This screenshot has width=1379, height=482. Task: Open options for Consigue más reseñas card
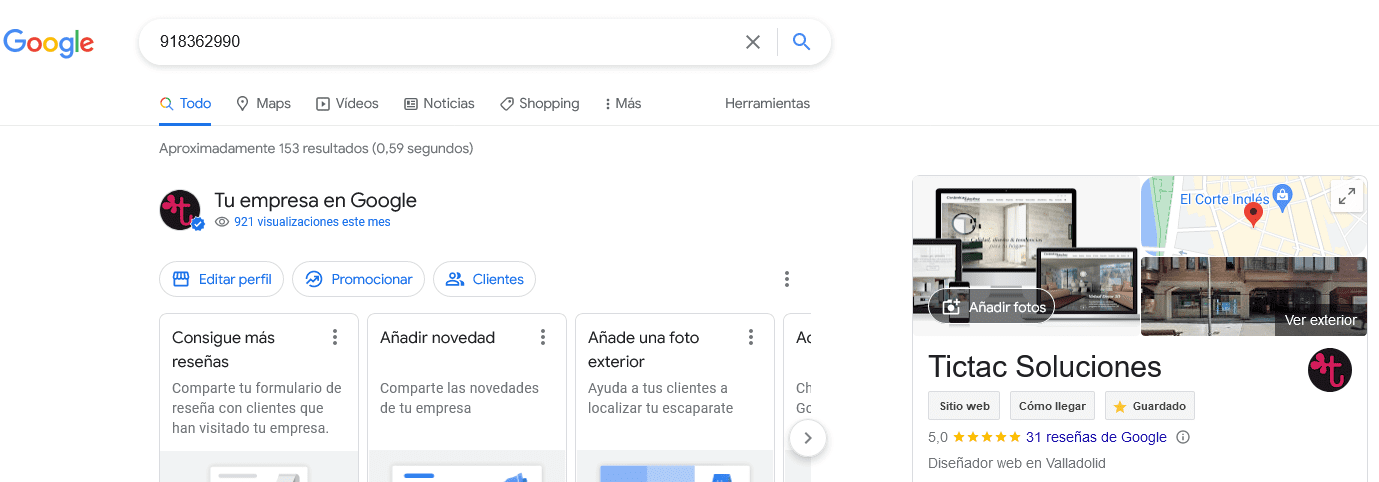(x=335, y=337)
